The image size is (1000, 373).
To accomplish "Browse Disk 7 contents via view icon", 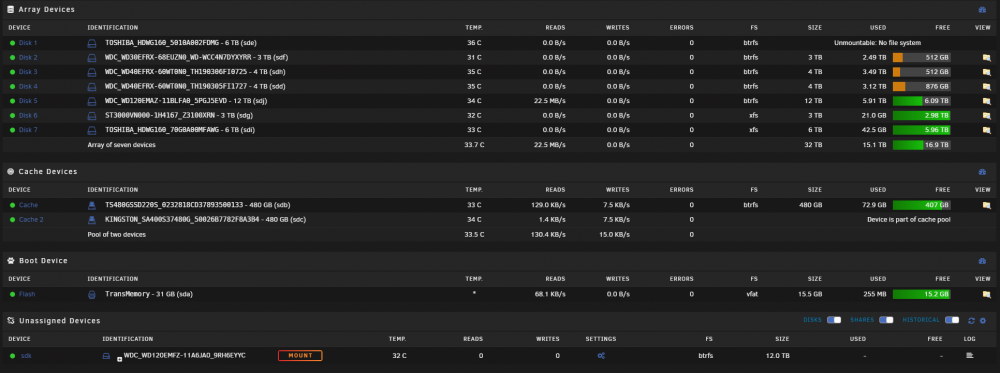I will coord(986,130).
